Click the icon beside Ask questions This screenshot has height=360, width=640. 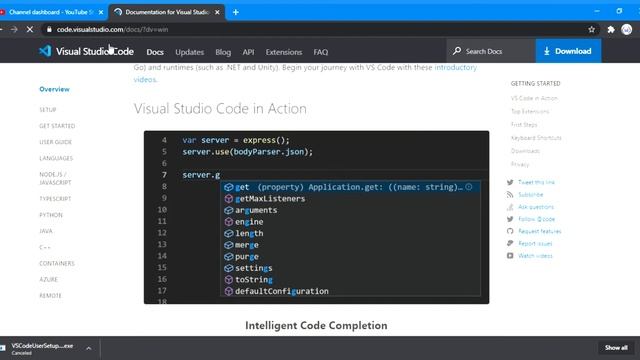pos(510,207)
